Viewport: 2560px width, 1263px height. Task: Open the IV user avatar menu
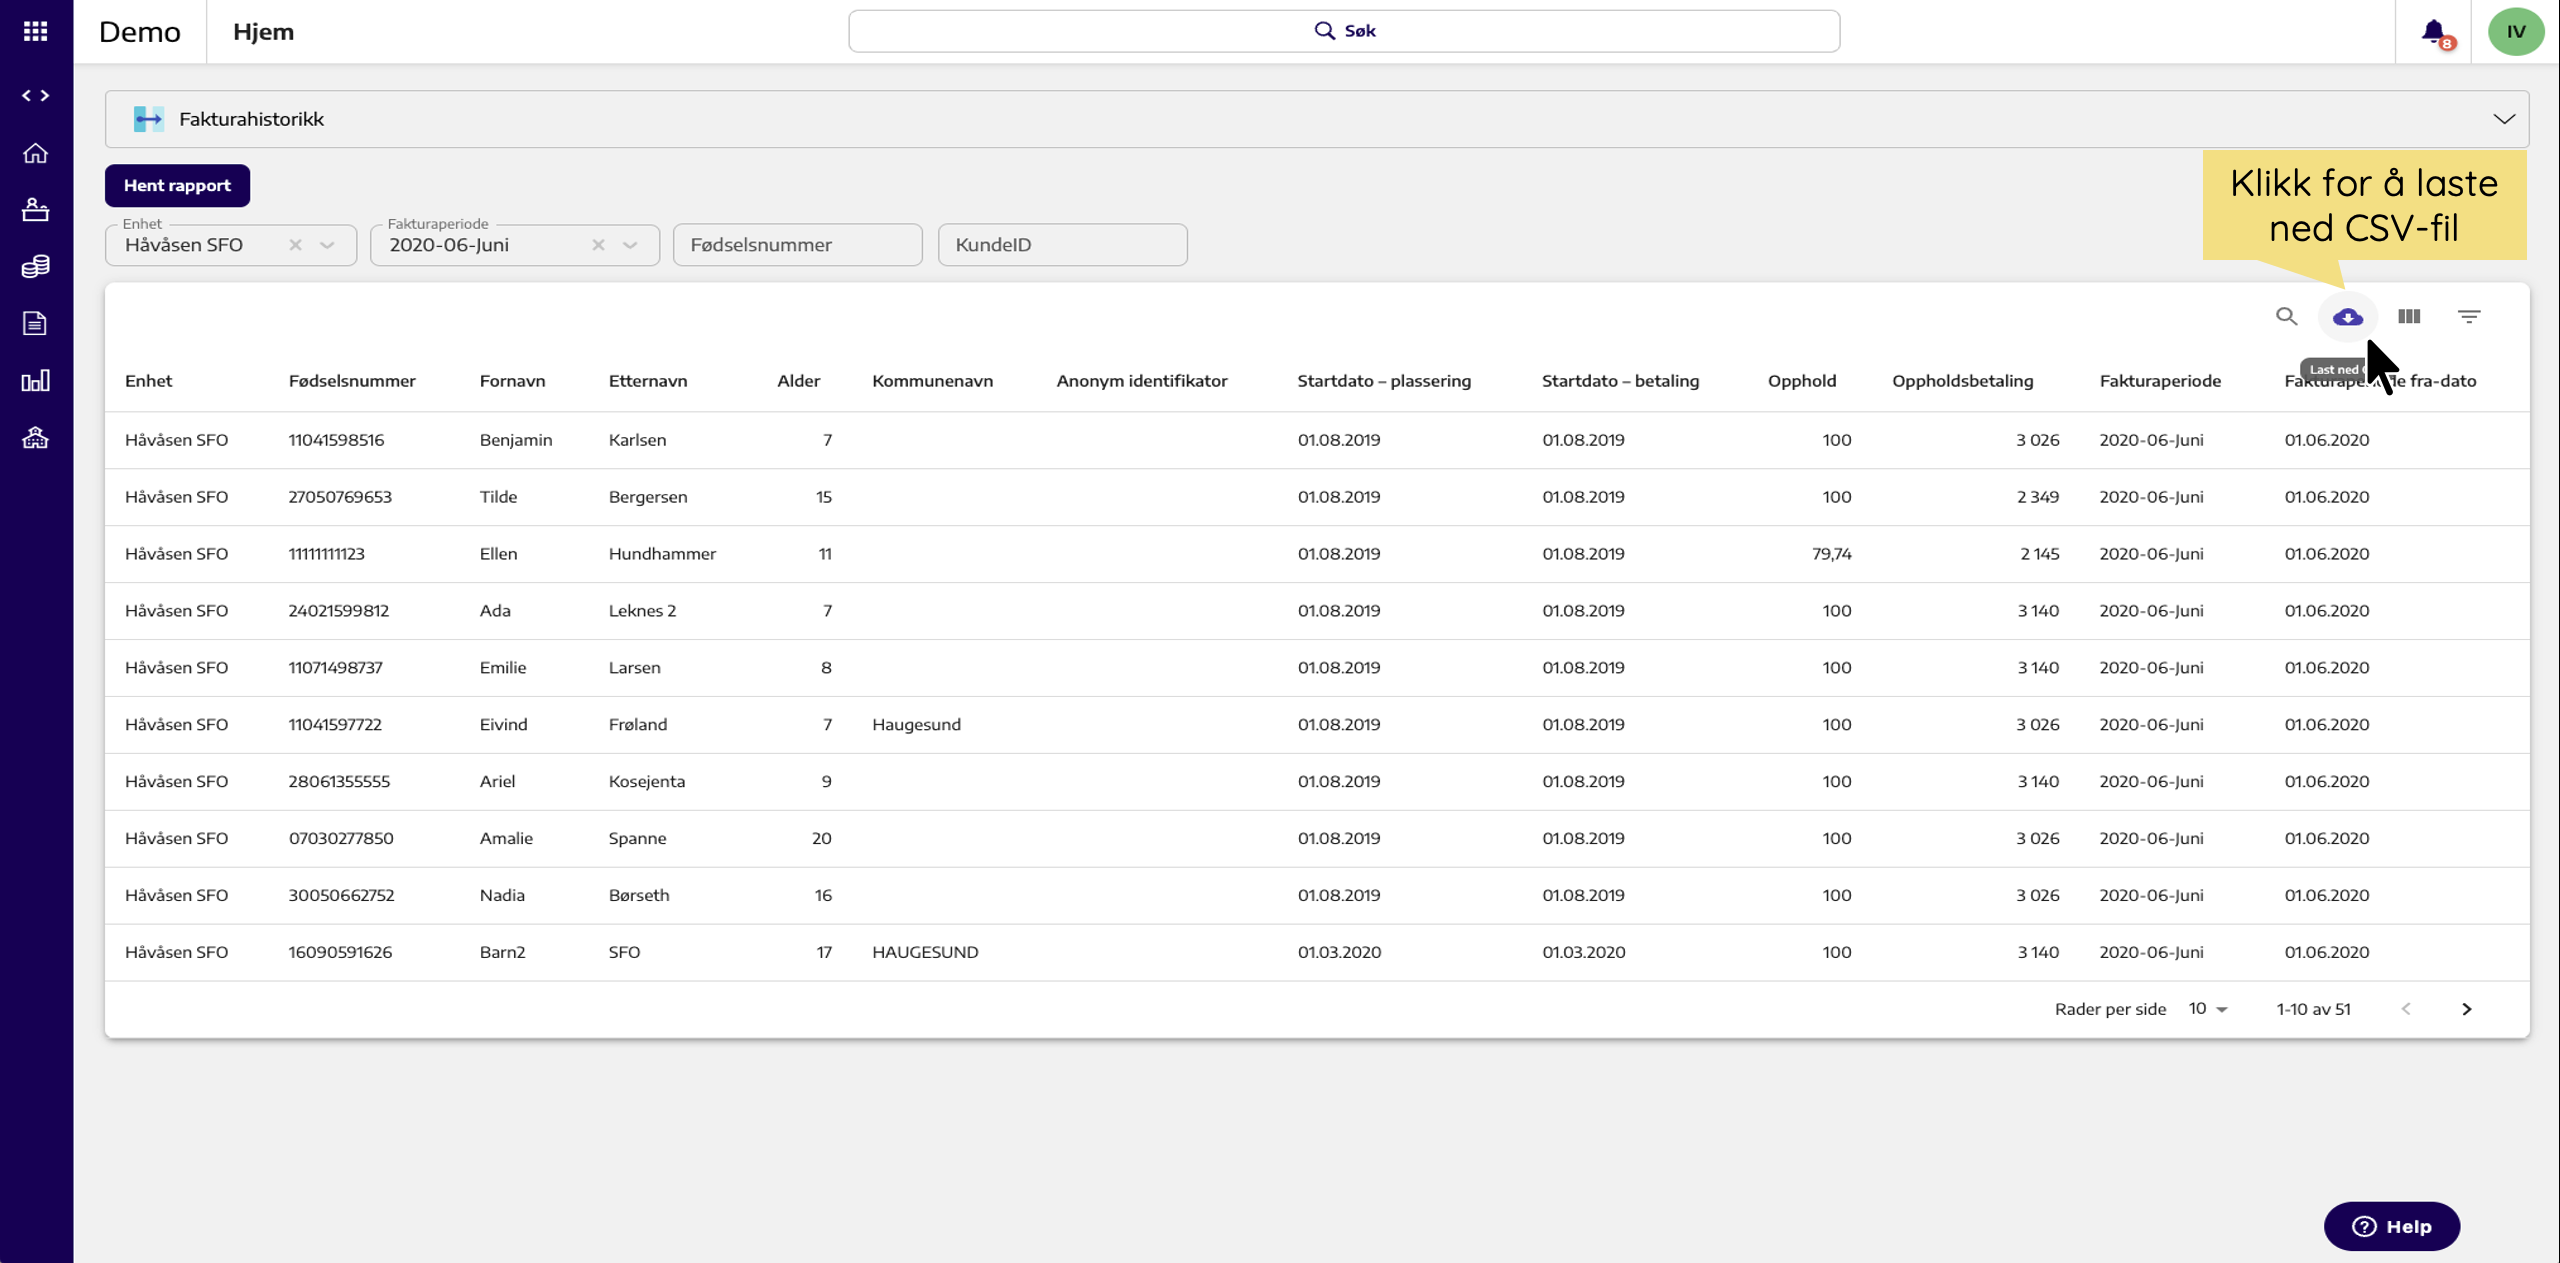2516,31
